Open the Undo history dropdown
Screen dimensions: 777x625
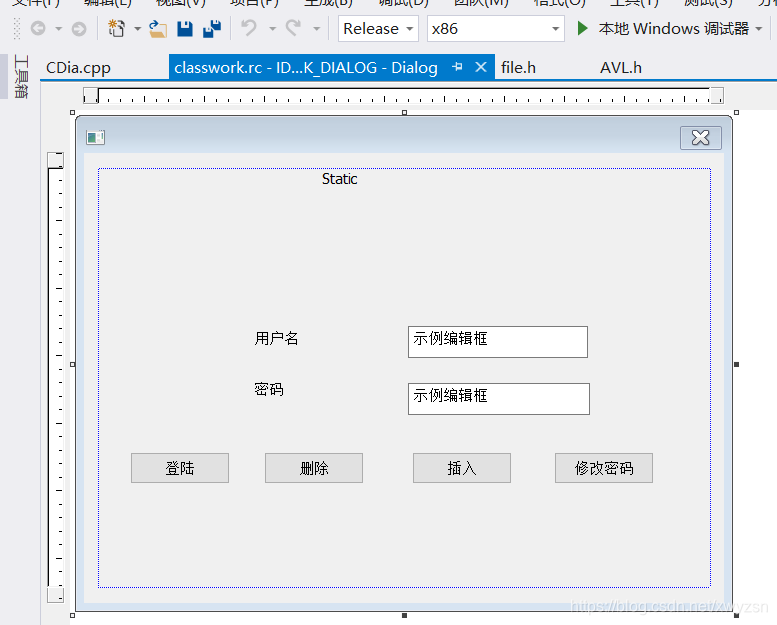[x=272, y=29]
